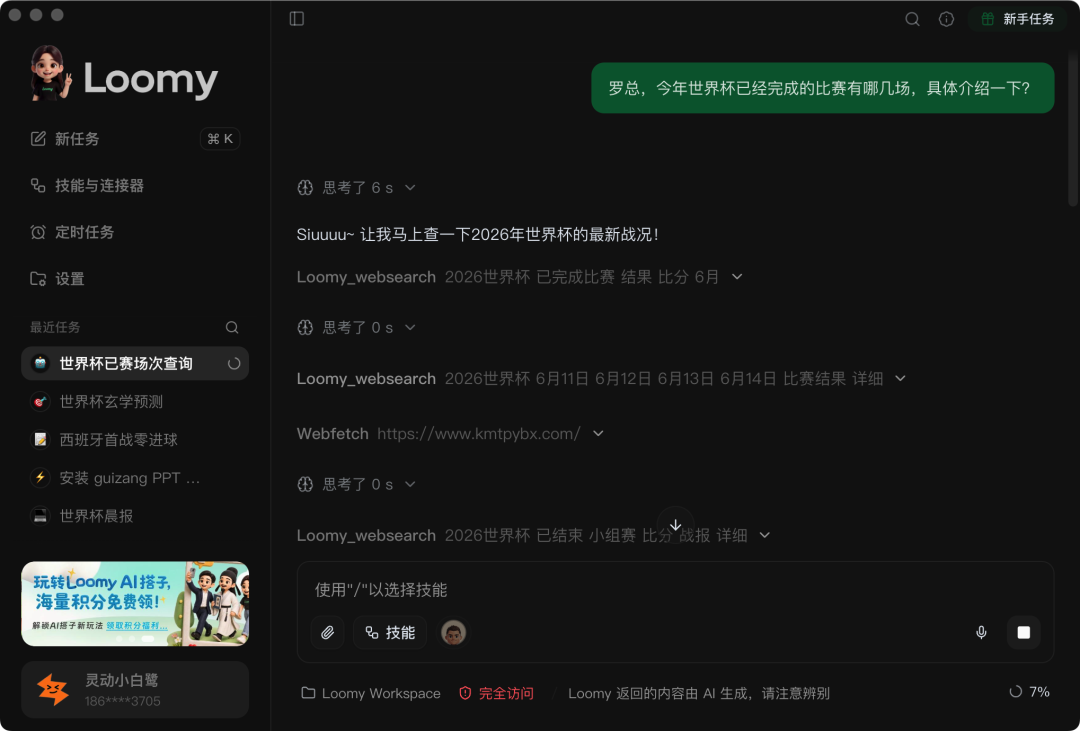The width and height of the screenshot is (1080, 731).
Task: Open the 技能 button
Action: click(390, 632)
